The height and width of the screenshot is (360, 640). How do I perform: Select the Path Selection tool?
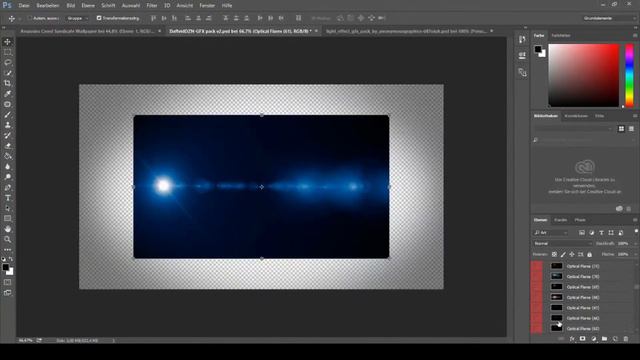click(x=7, y=208)
